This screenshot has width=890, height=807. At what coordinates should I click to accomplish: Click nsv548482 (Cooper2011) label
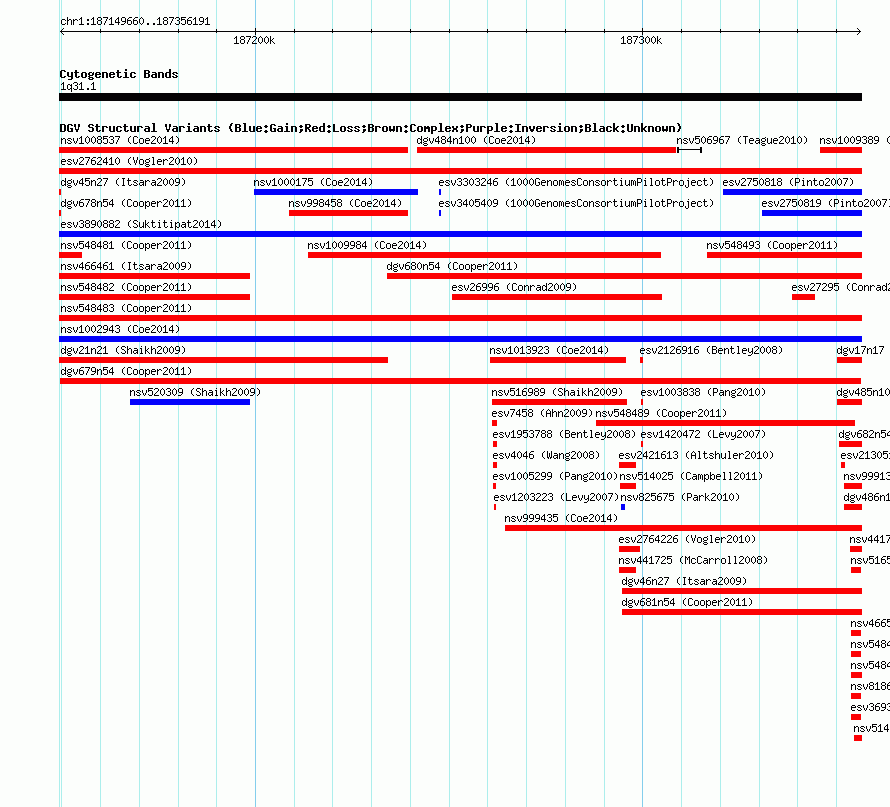(126, 287)
